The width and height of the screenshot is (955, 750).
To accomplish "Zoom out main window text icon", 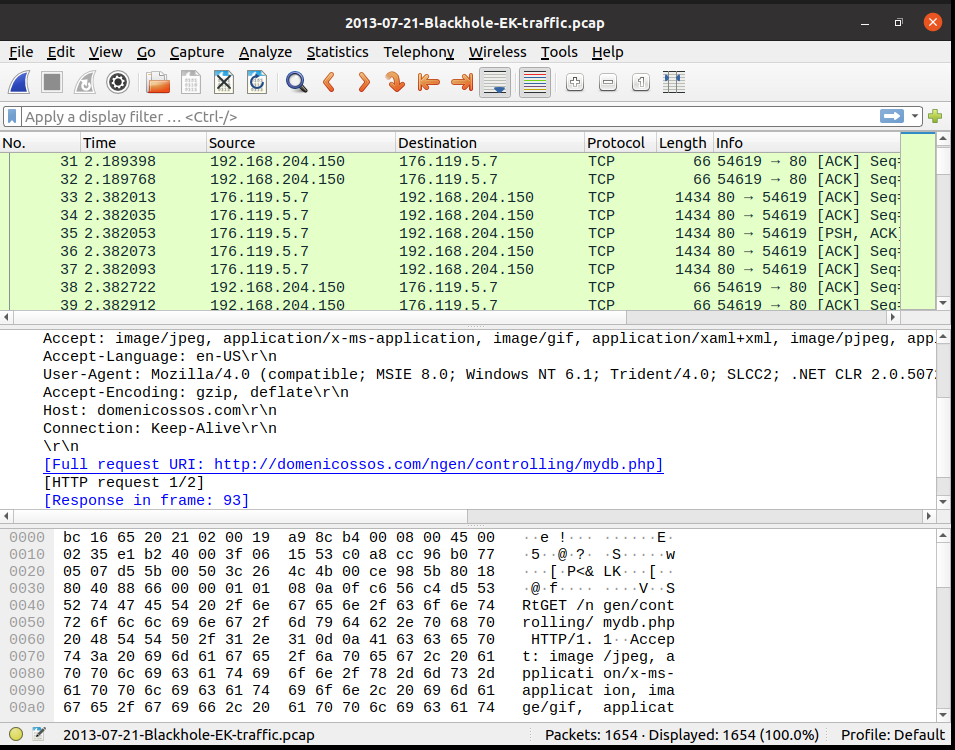I will 608,82.
